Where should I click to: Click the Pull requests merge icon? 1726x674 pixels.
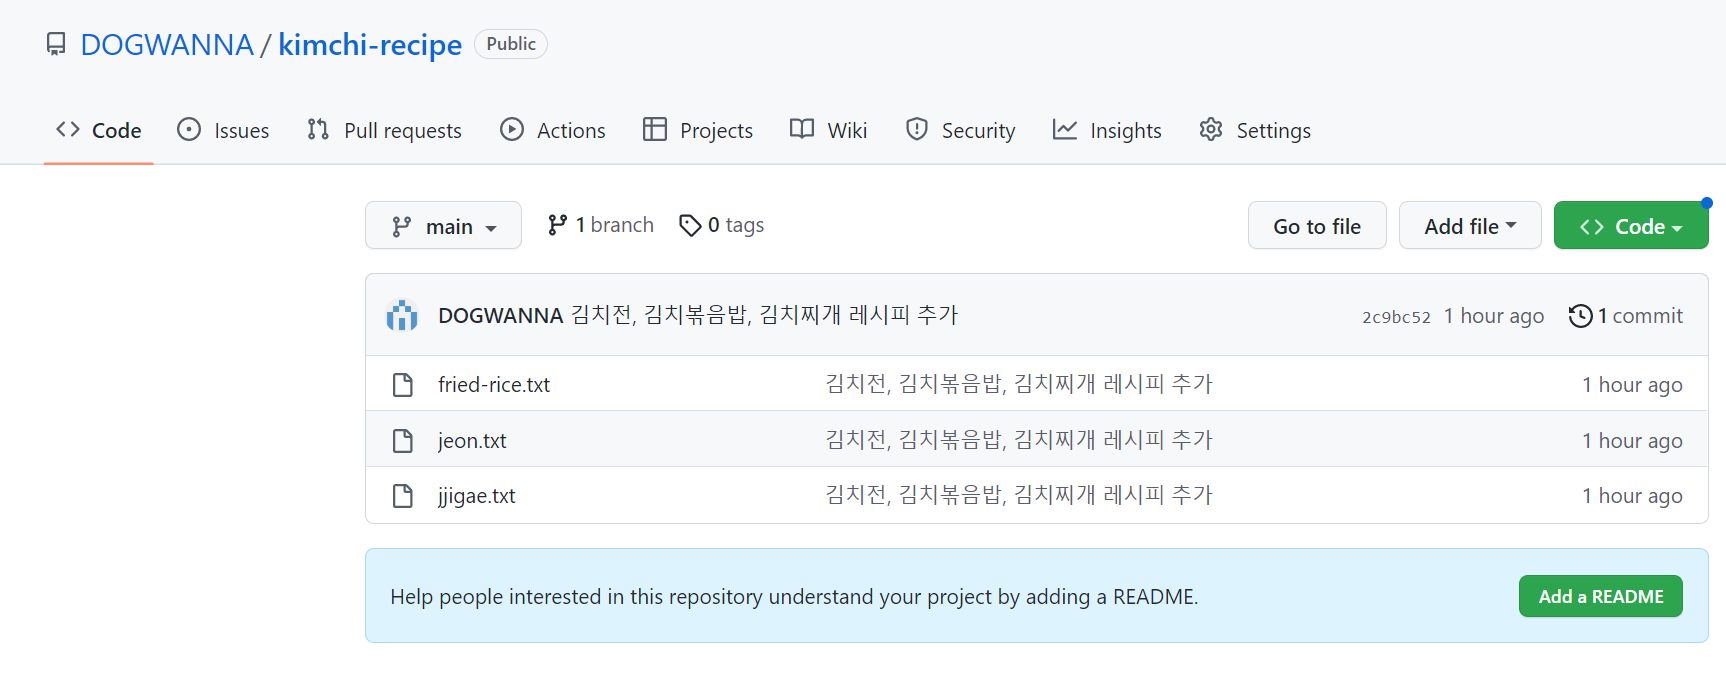pos(318,129)
